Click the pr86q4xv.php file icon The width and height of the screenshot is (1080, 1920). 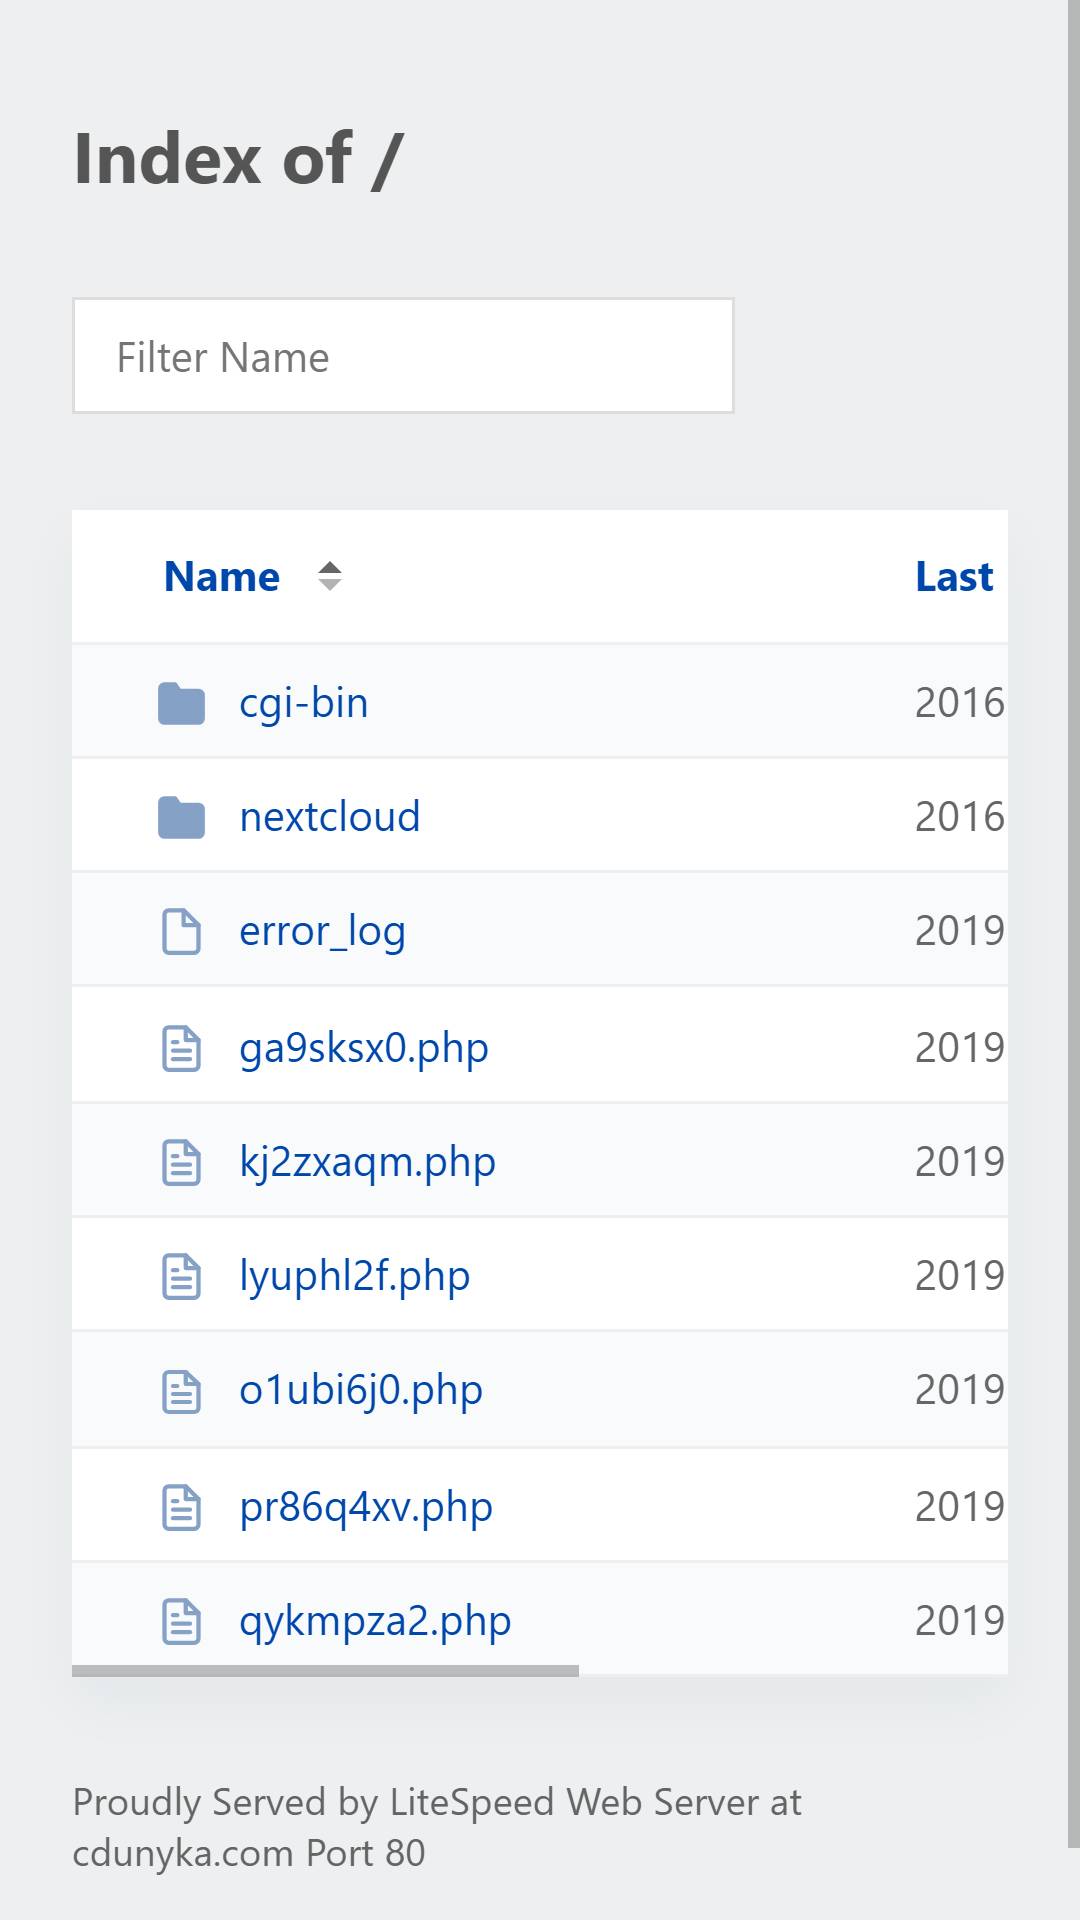[x=181, y=1507]
